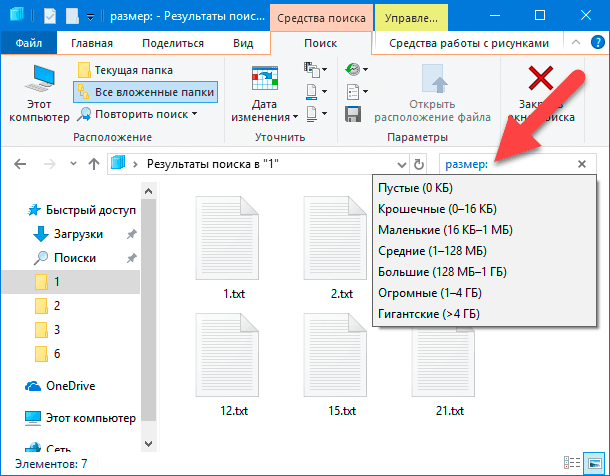Screen dimensions: 610x476
Task: Switch to the Home ribbon tab
Action: coord(92,43)
